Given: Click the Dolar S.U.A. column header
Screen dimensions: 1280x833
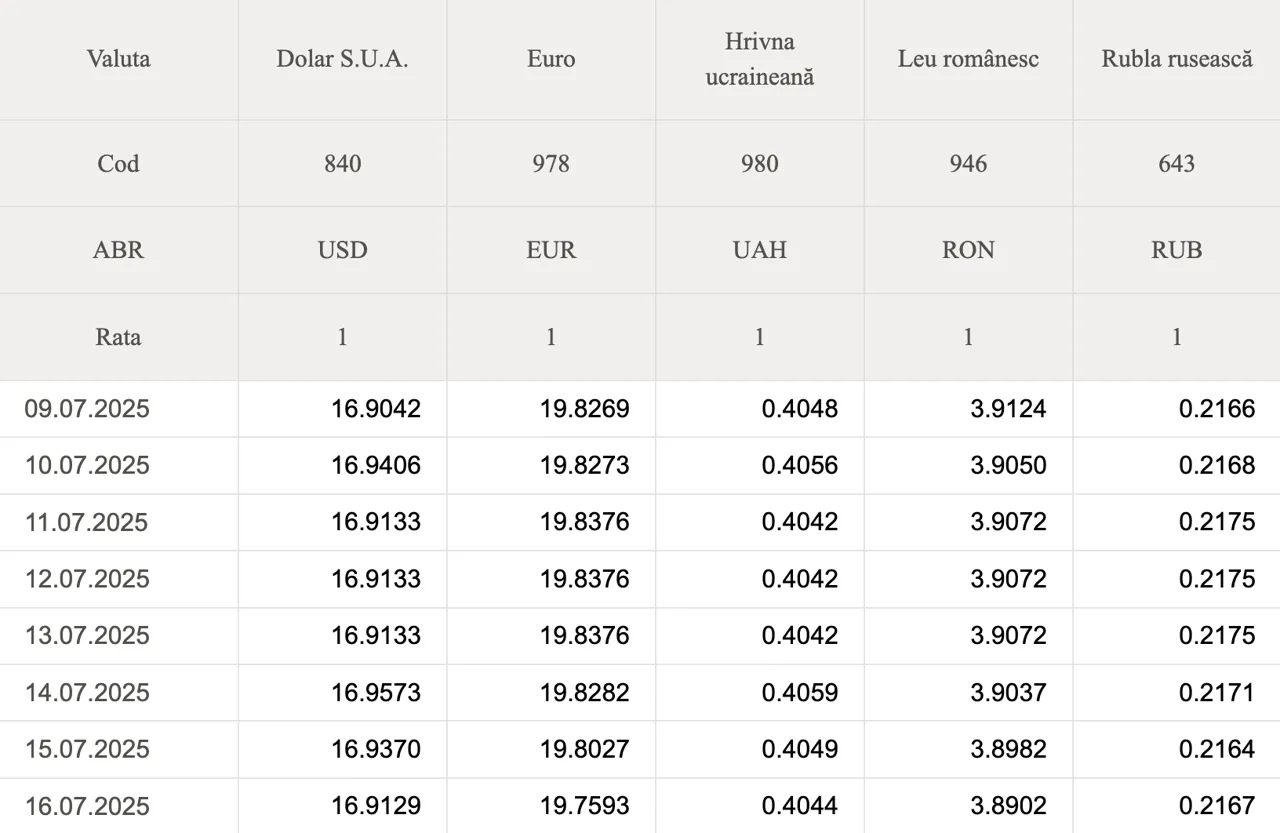Looking at the screenshot, I should (342, 59).
